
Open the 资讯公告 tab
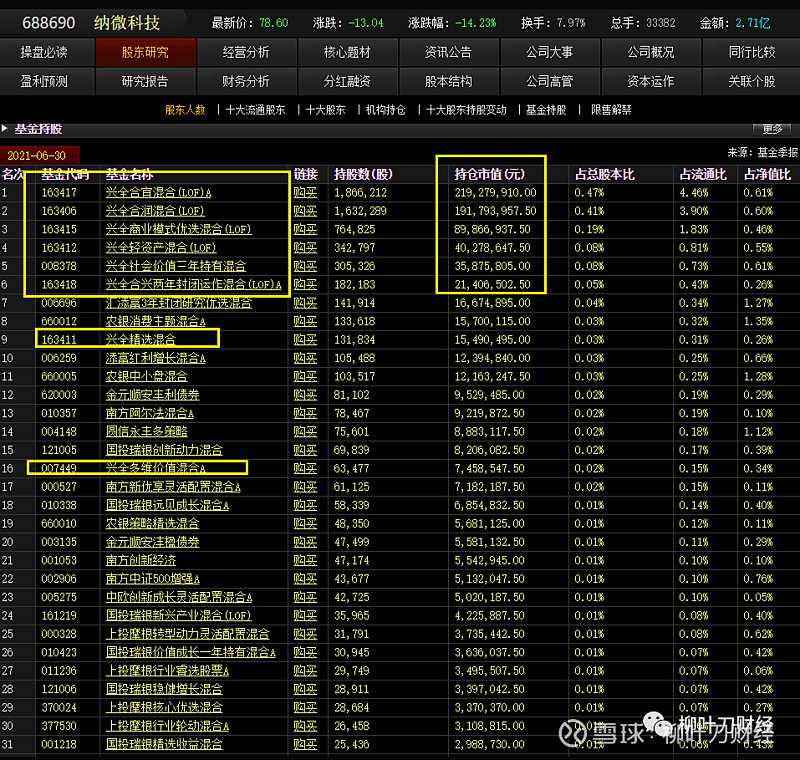point(448,53)
